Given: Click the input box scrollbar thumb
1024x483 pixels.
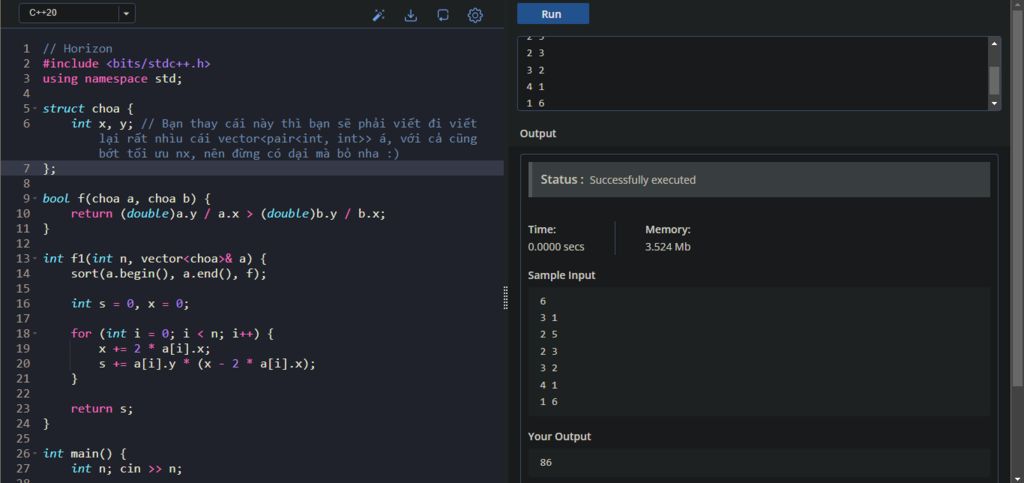Looking at the screenshot, I should 994,79.
